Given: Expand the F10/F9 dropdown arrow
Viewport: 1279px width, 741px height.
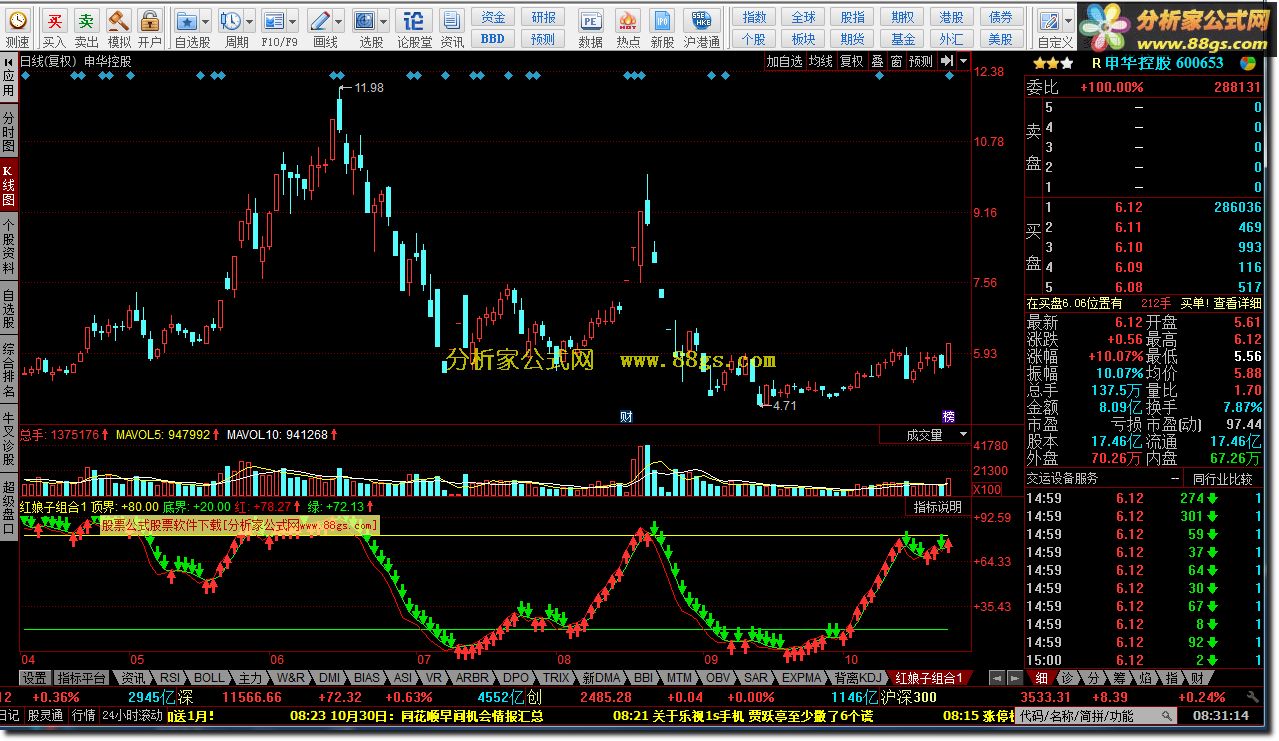Looking at the screenshot, I should [292, 21].
